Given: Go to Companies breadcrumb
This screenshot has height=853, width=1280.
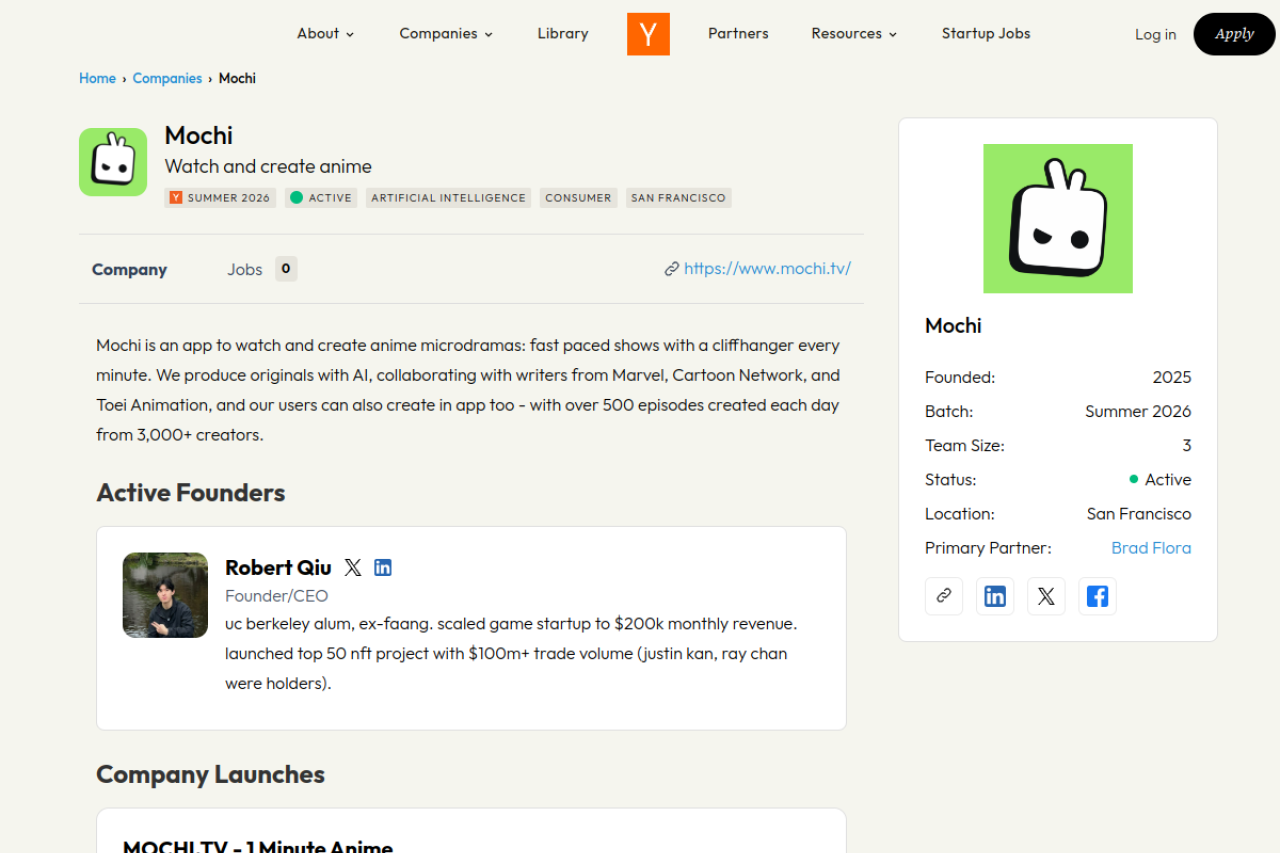Looking at the screenshot, I should pyautogui.click(x=167, y=78).
